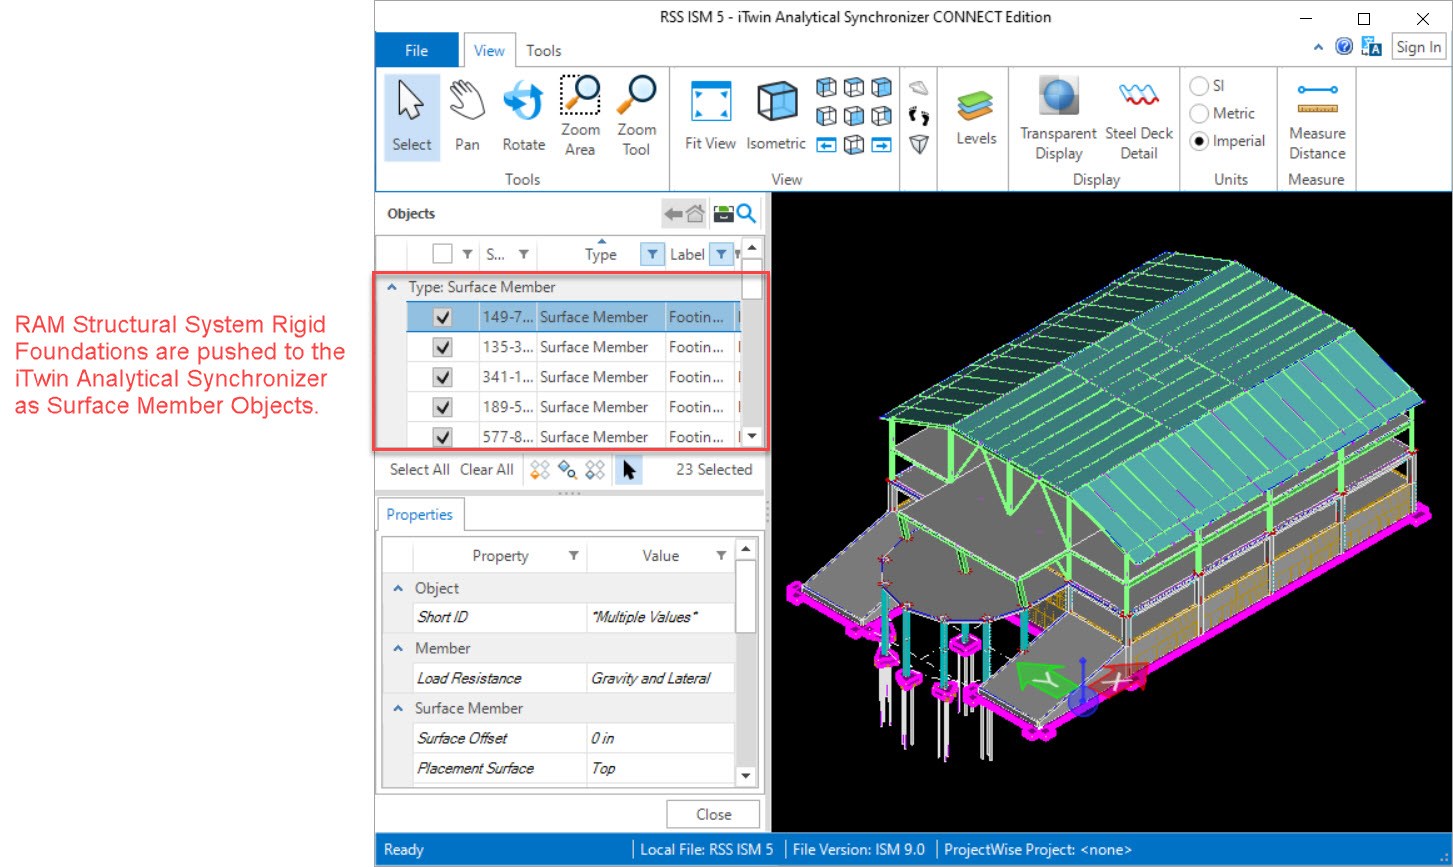Screen dimensions: 1453x867
Task: Click the plain four-diamond icon beside 23 Selected
Action: (596, 470)
